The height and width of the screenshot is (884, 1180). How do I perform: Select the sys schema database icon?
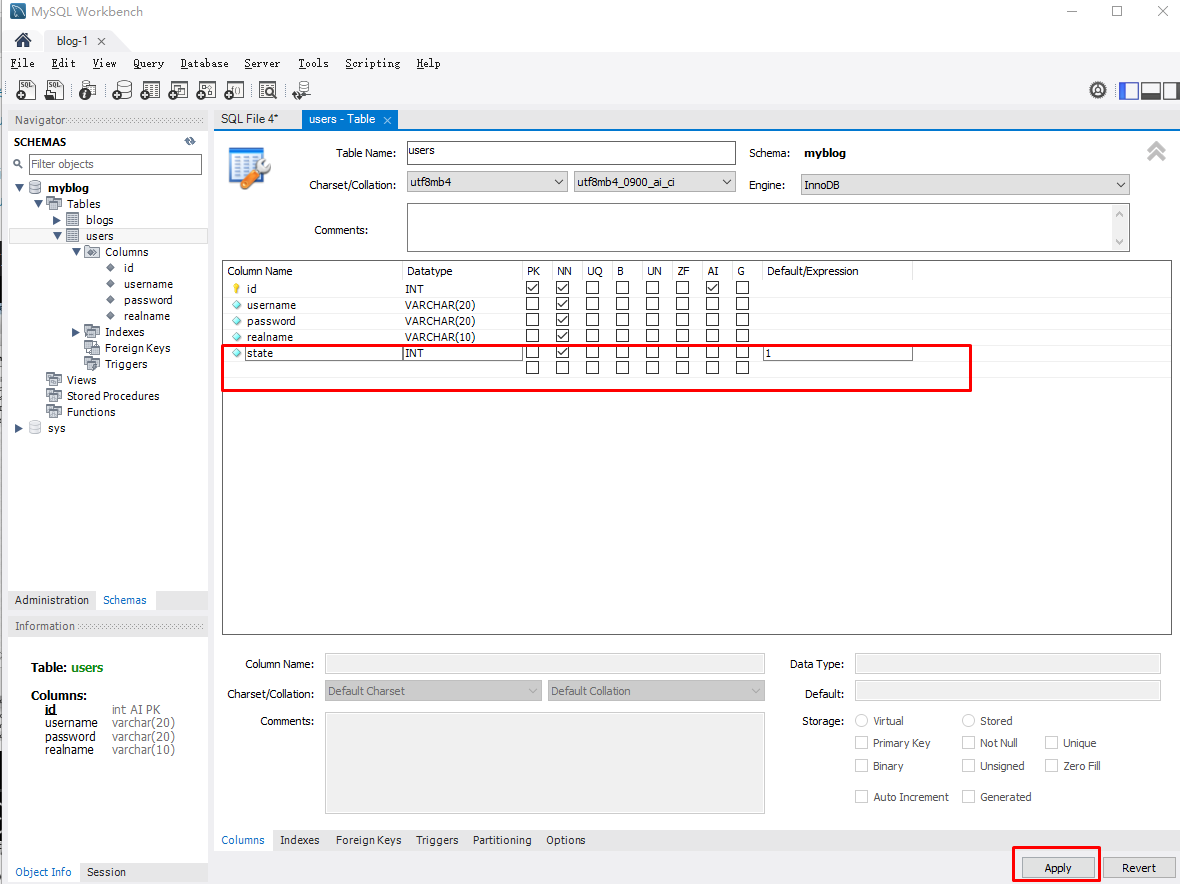point(35,427)
